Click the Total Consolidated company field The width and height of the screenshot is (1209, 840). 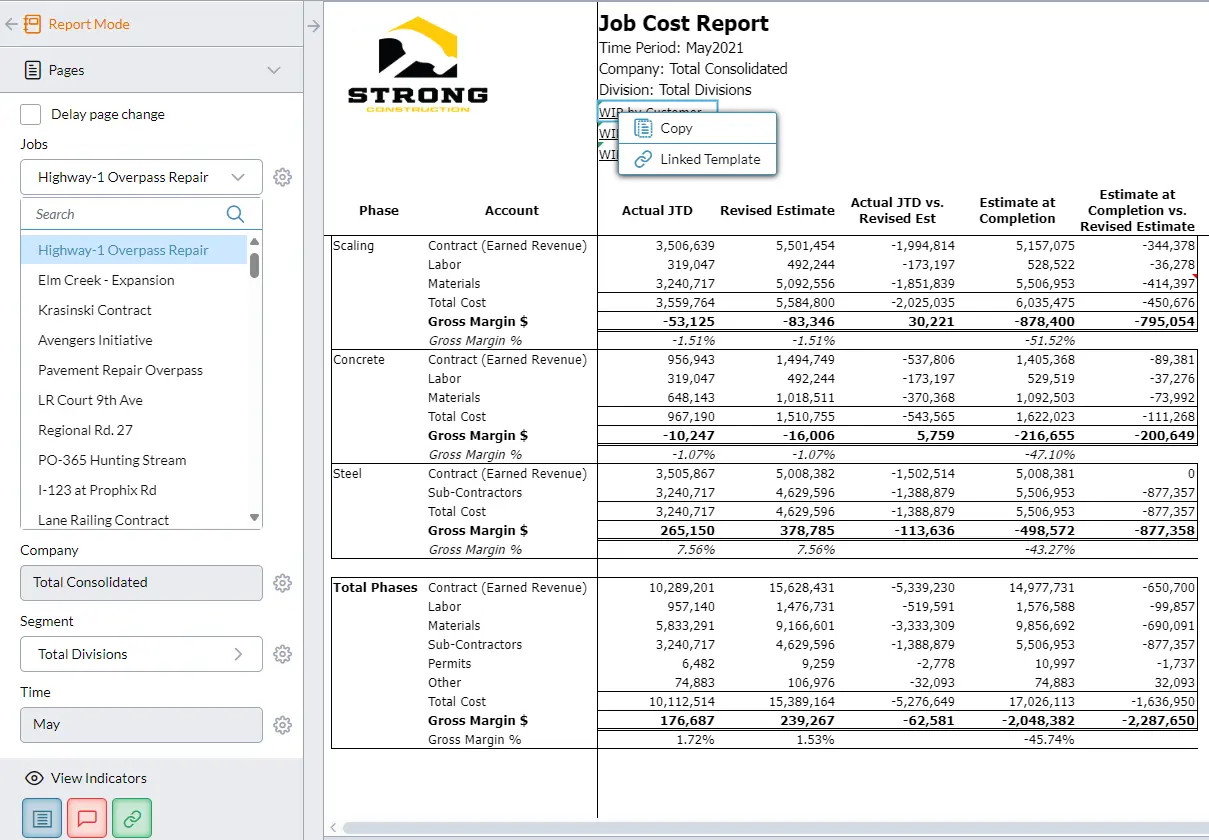pyautogui.click(x=141, y=582)
